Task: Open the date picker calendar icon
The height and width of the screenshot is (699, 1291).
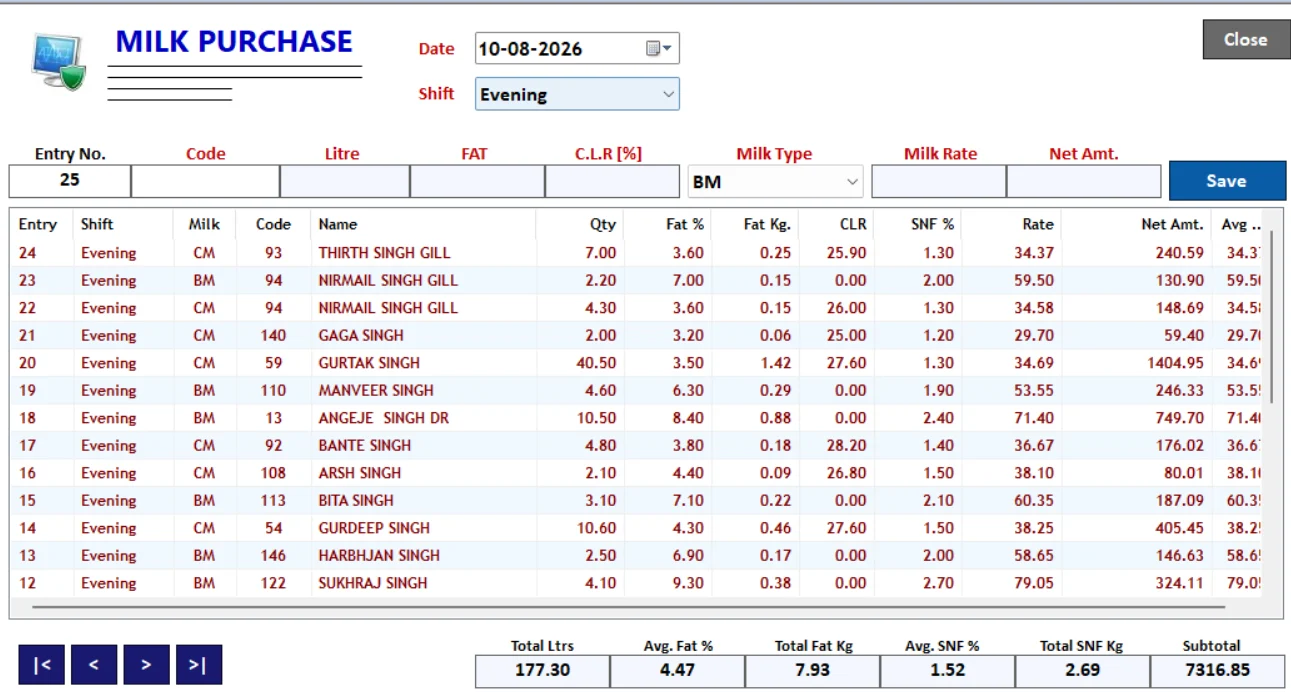Action: (660, 48)
